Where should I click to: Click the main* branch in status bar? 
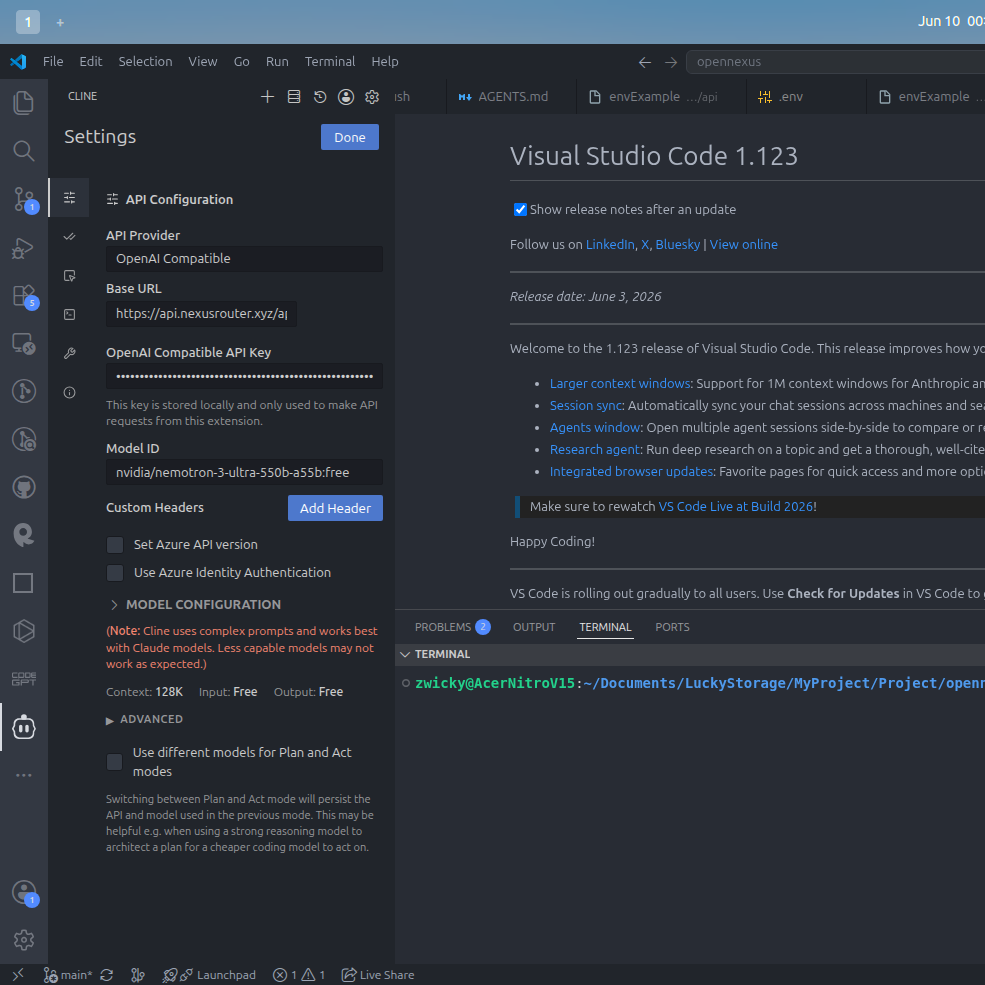click(68, 975)
